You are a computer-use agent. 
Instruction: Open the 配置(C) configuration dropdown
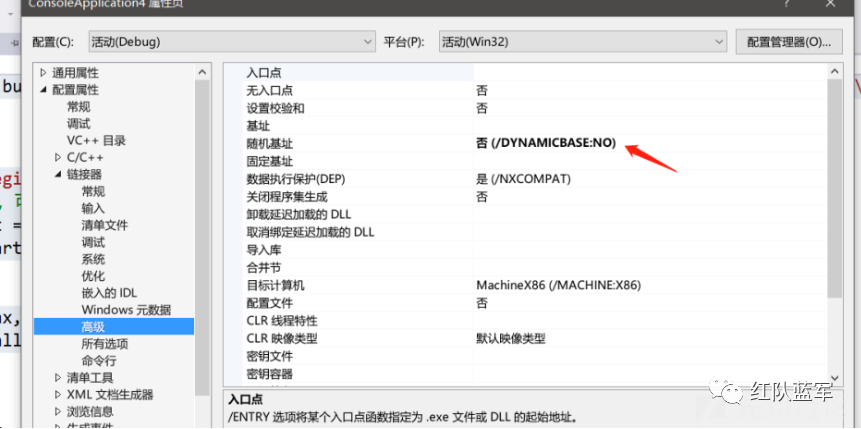click(x=231, y=42)
